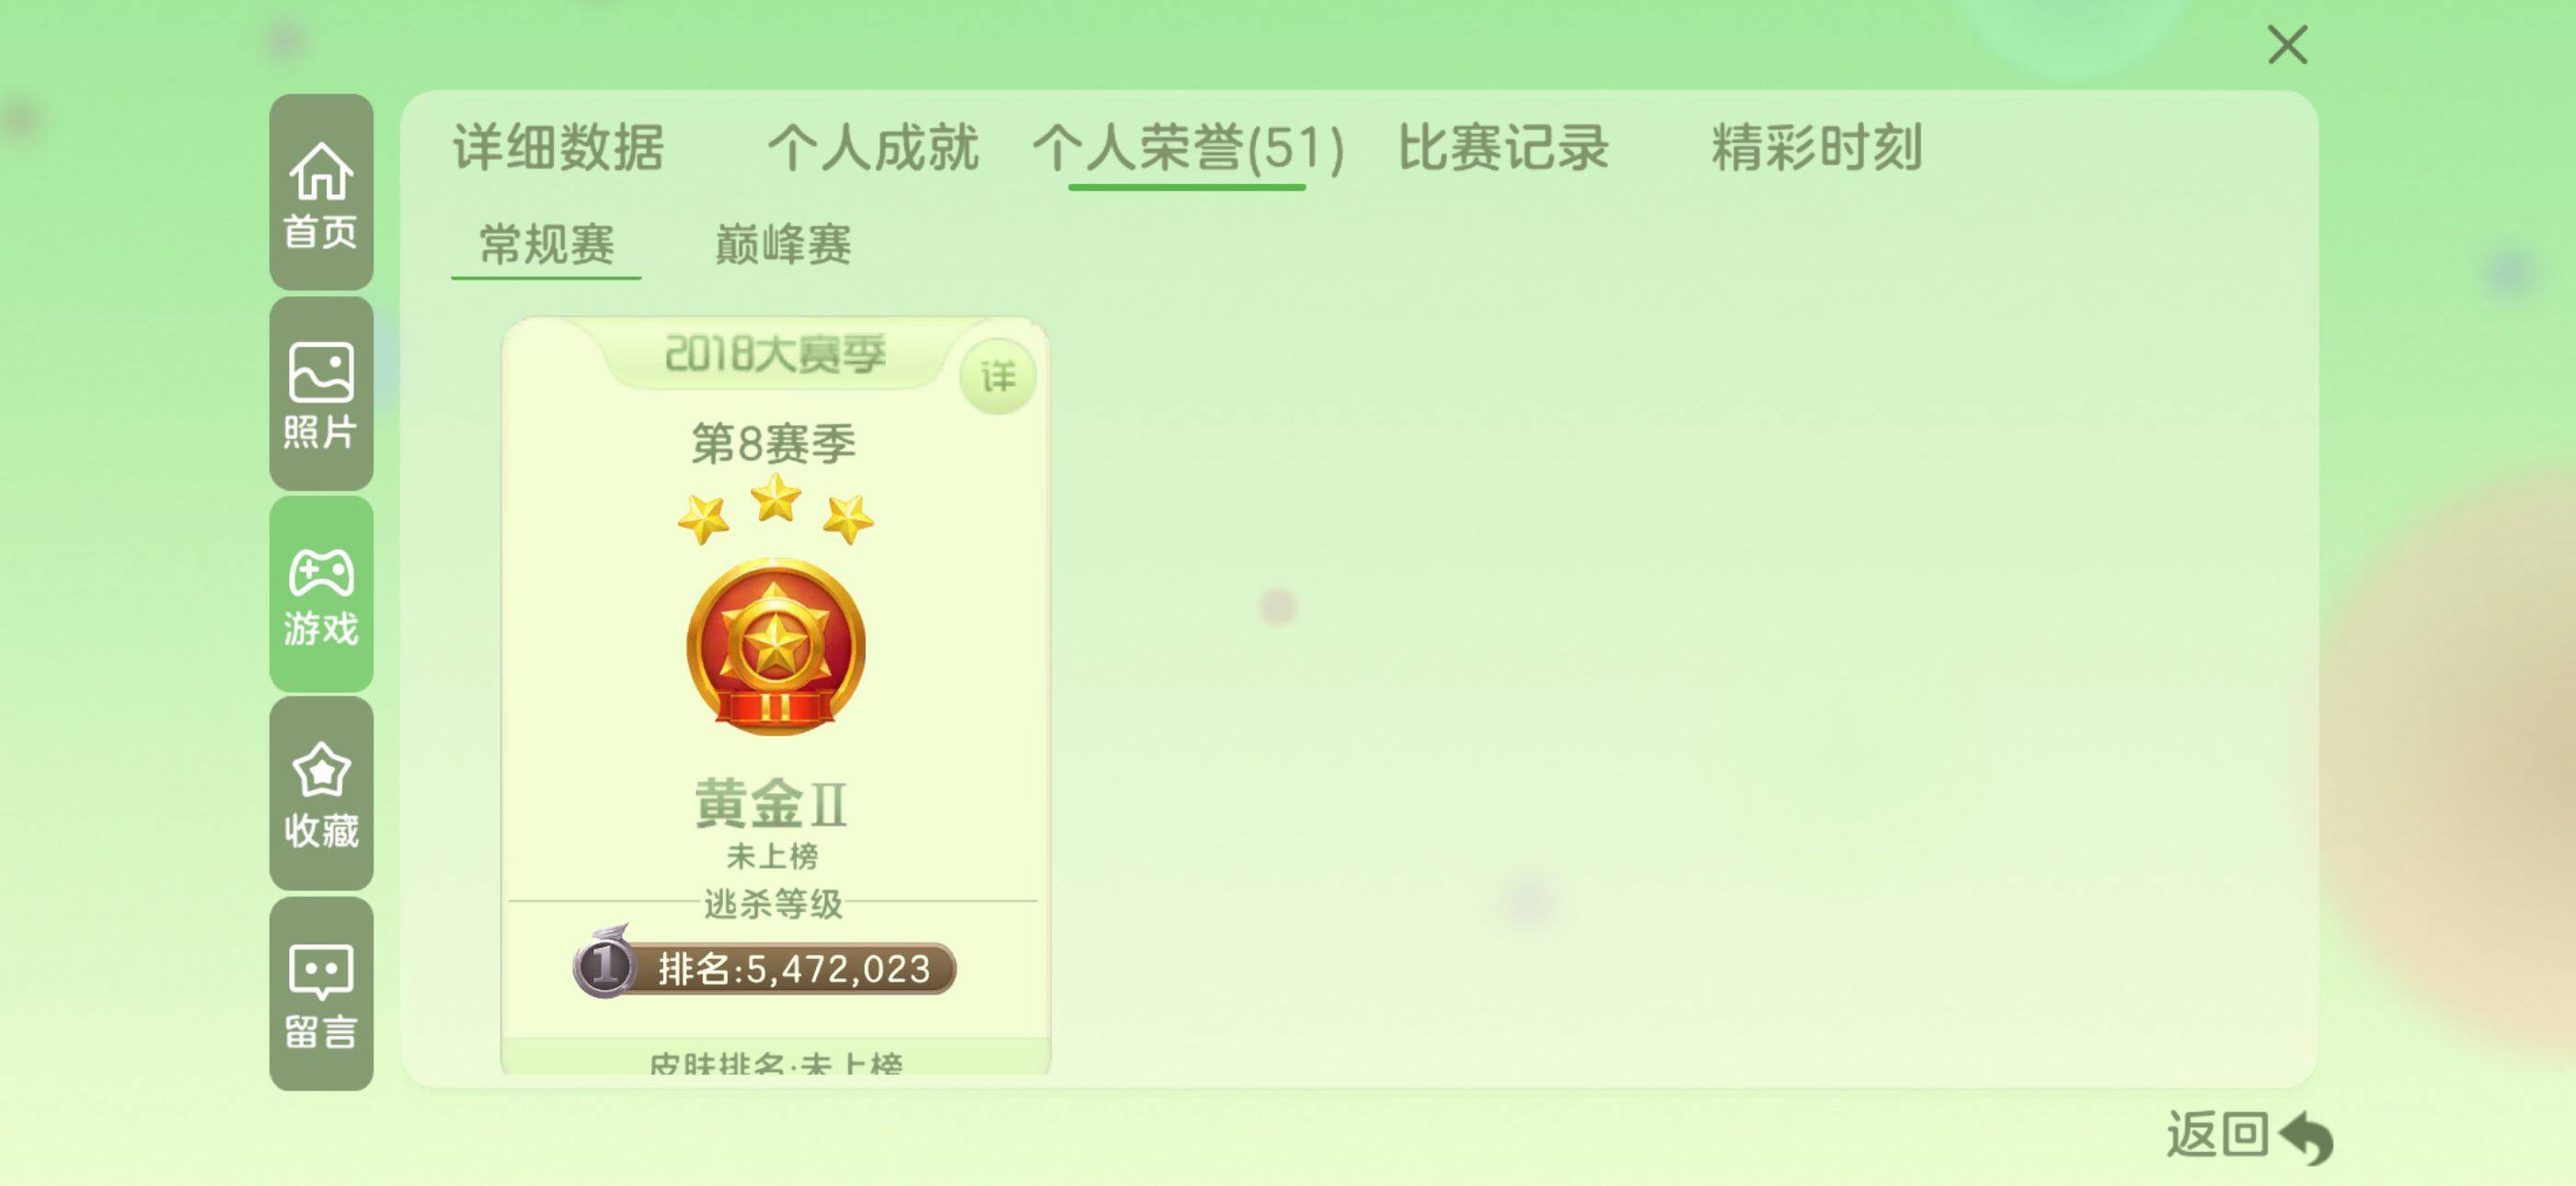Select the 个人荣誉(51) tab

pyautogui.click(x=1188, y=147)
